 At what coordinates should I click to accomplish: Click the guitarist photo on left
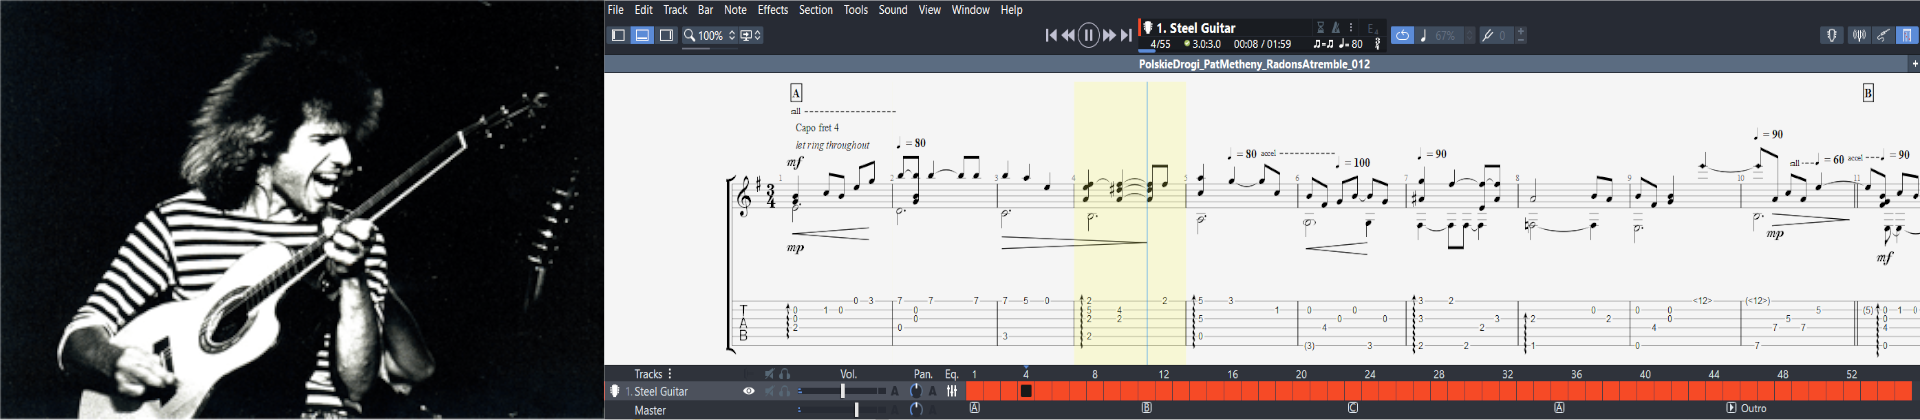click(x=301, y=210)
